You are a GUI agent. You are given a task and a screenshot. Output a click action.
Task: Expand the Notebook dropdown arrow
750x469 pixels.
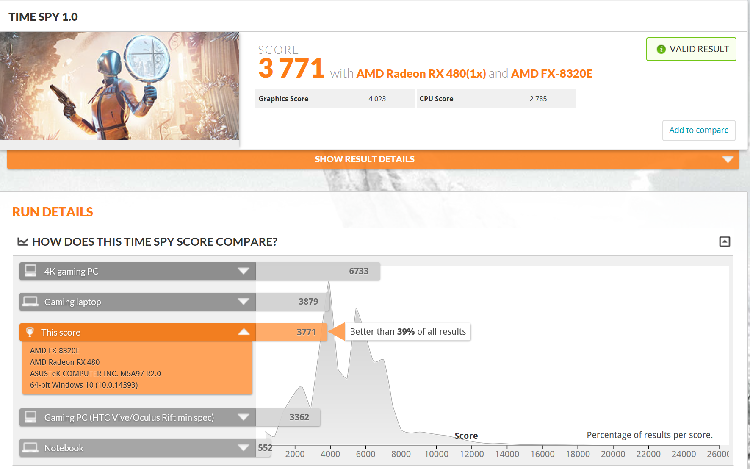pos(243,447)
